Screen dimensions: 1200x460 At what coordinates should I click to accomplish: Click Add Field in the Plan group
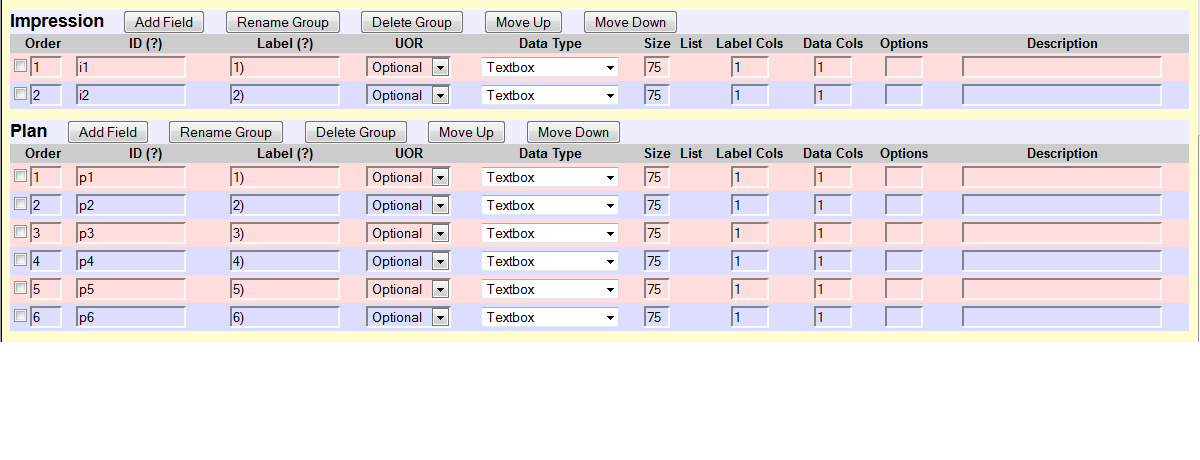pyautogui.click(x=108, y=132)
